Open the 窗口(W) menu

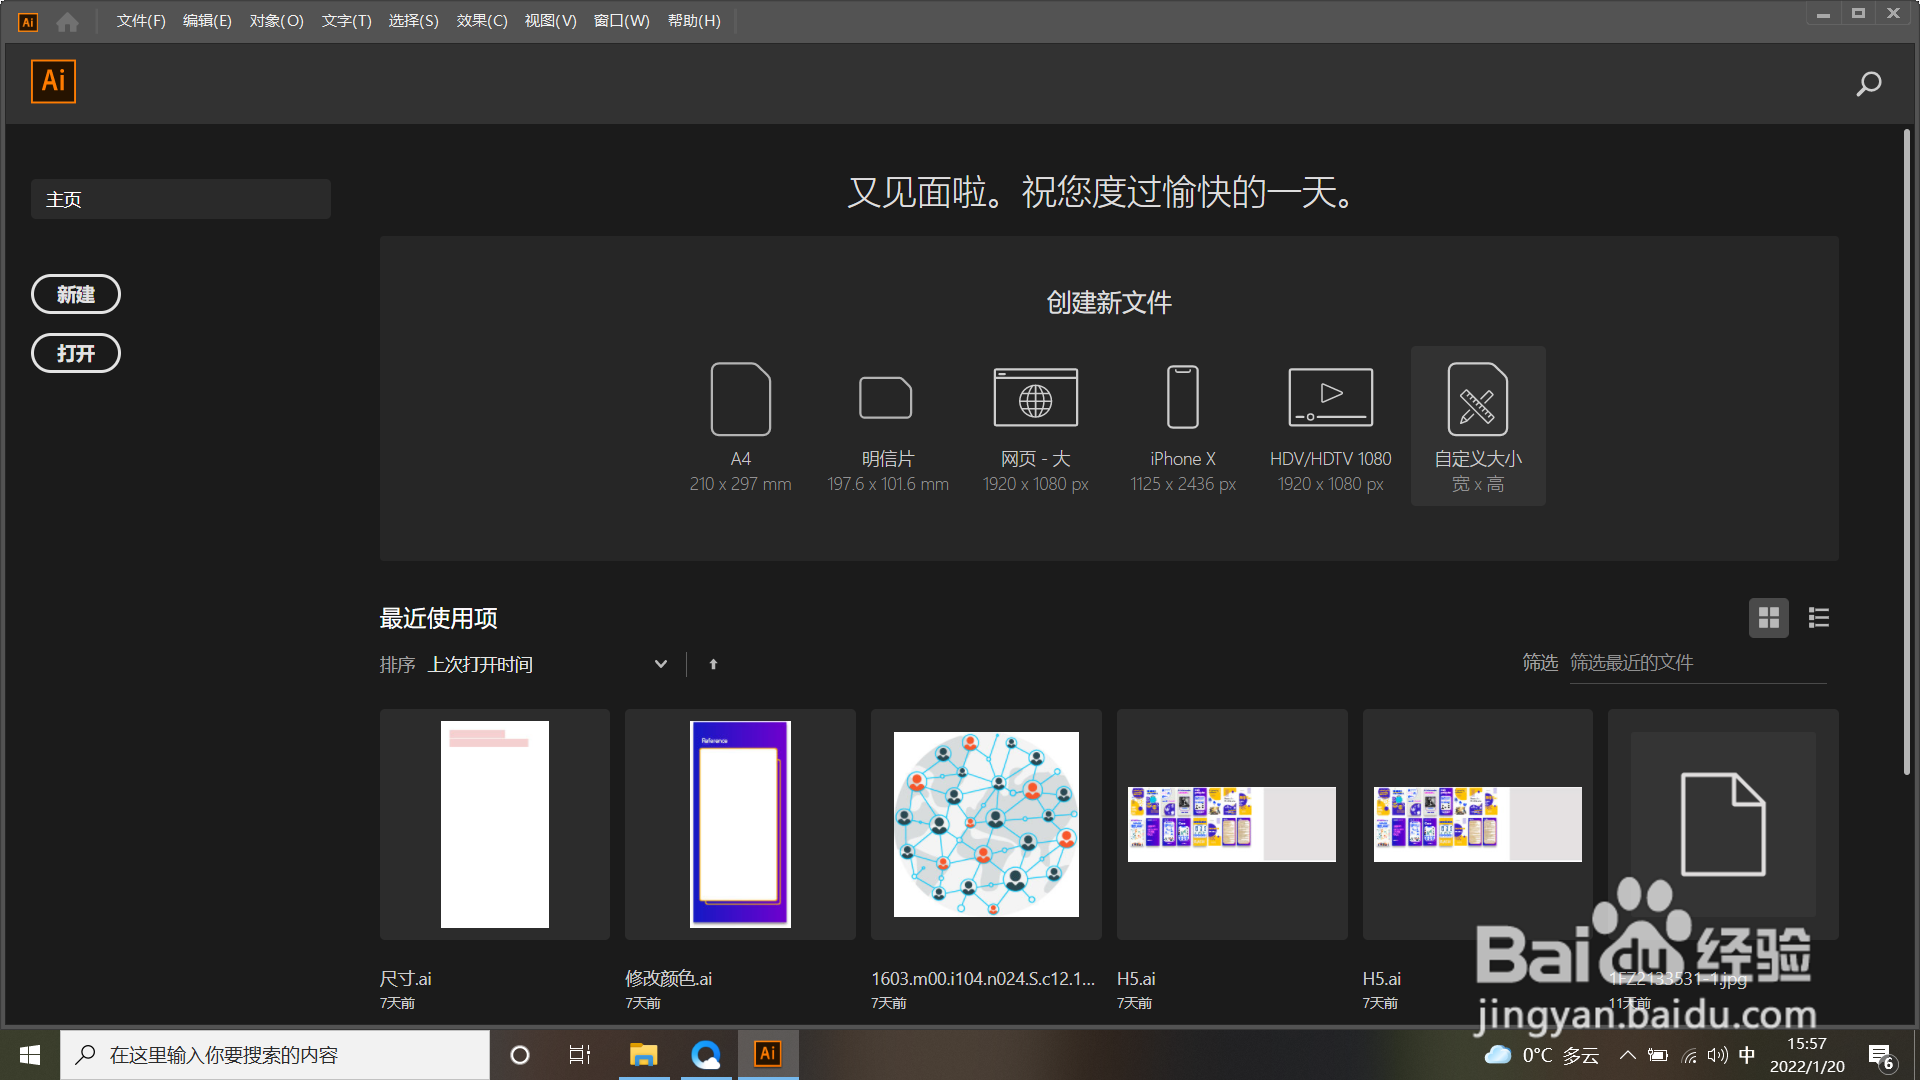[621, 21]
